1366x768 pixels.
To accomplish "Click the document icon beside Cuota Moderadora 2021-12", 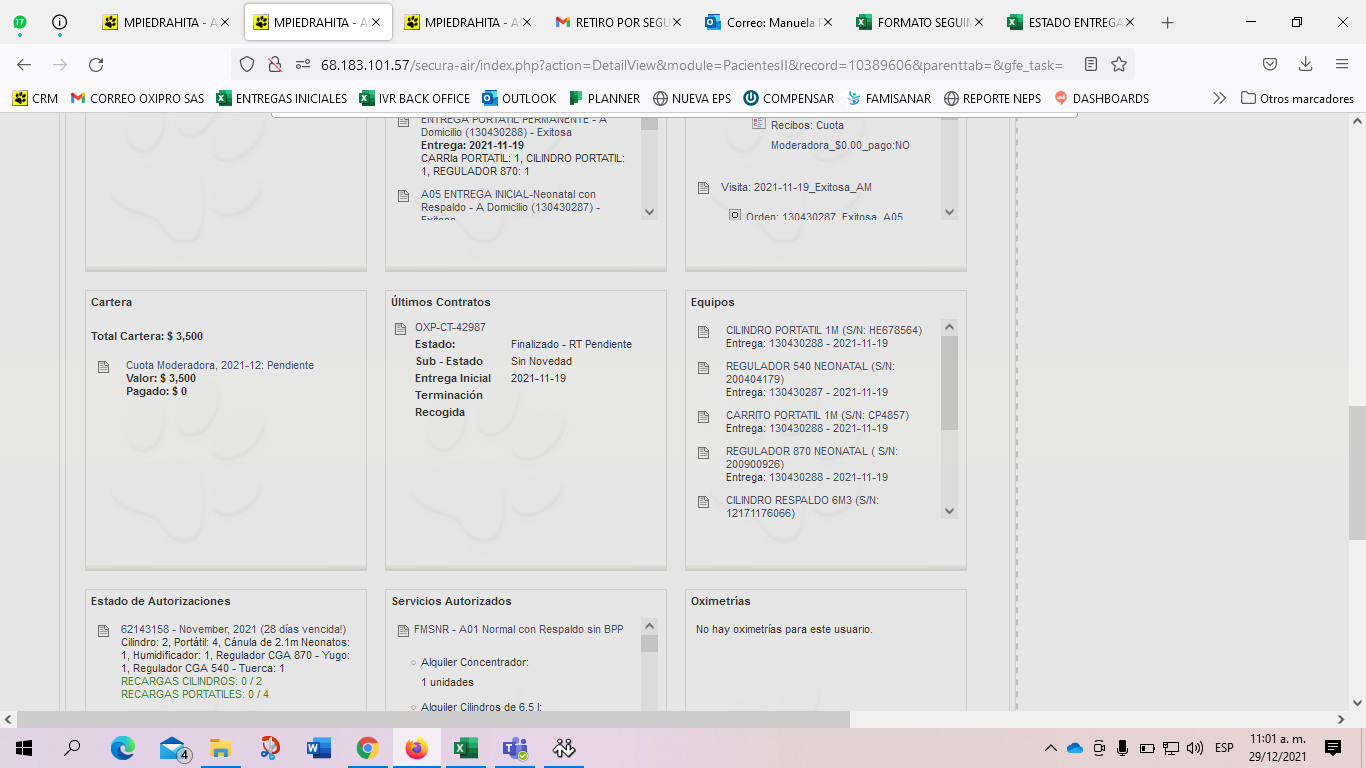I will [x=104, y=367].
